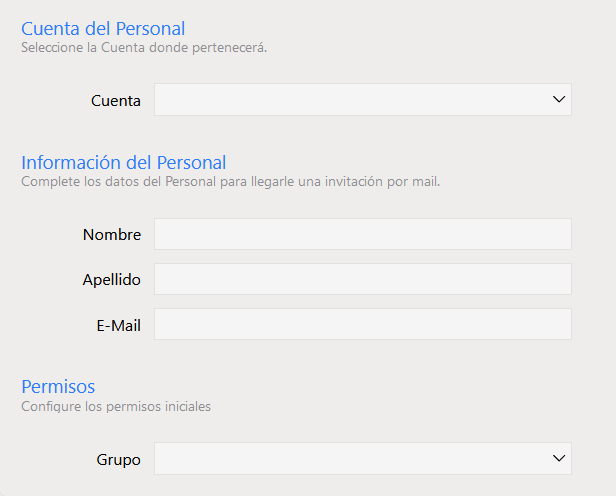
Task: Focus the Nombre text field
Action: point(362,234)
